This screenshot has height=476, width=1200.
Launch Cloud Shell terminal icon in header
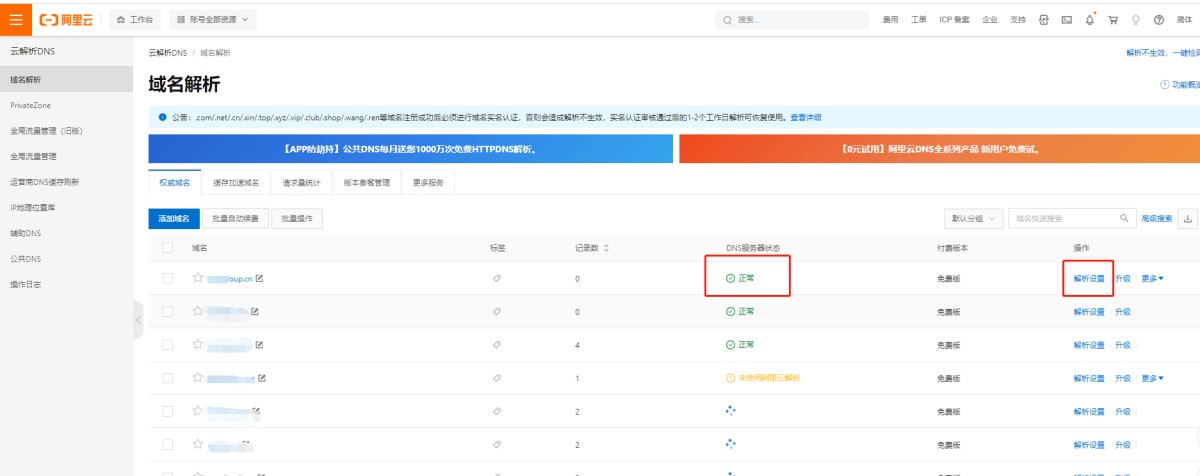pyautogui.click(x=1066, y=19)
